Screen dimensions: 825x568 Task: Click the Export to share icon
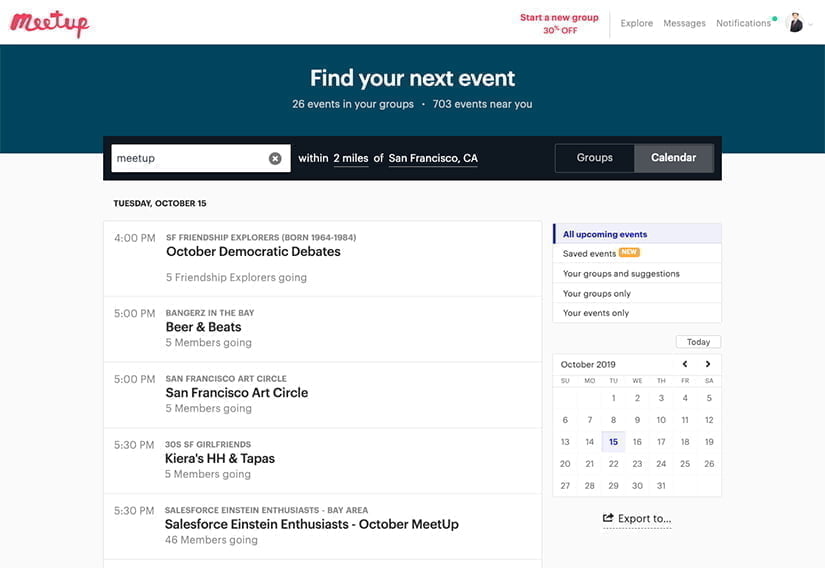point(608,518)
